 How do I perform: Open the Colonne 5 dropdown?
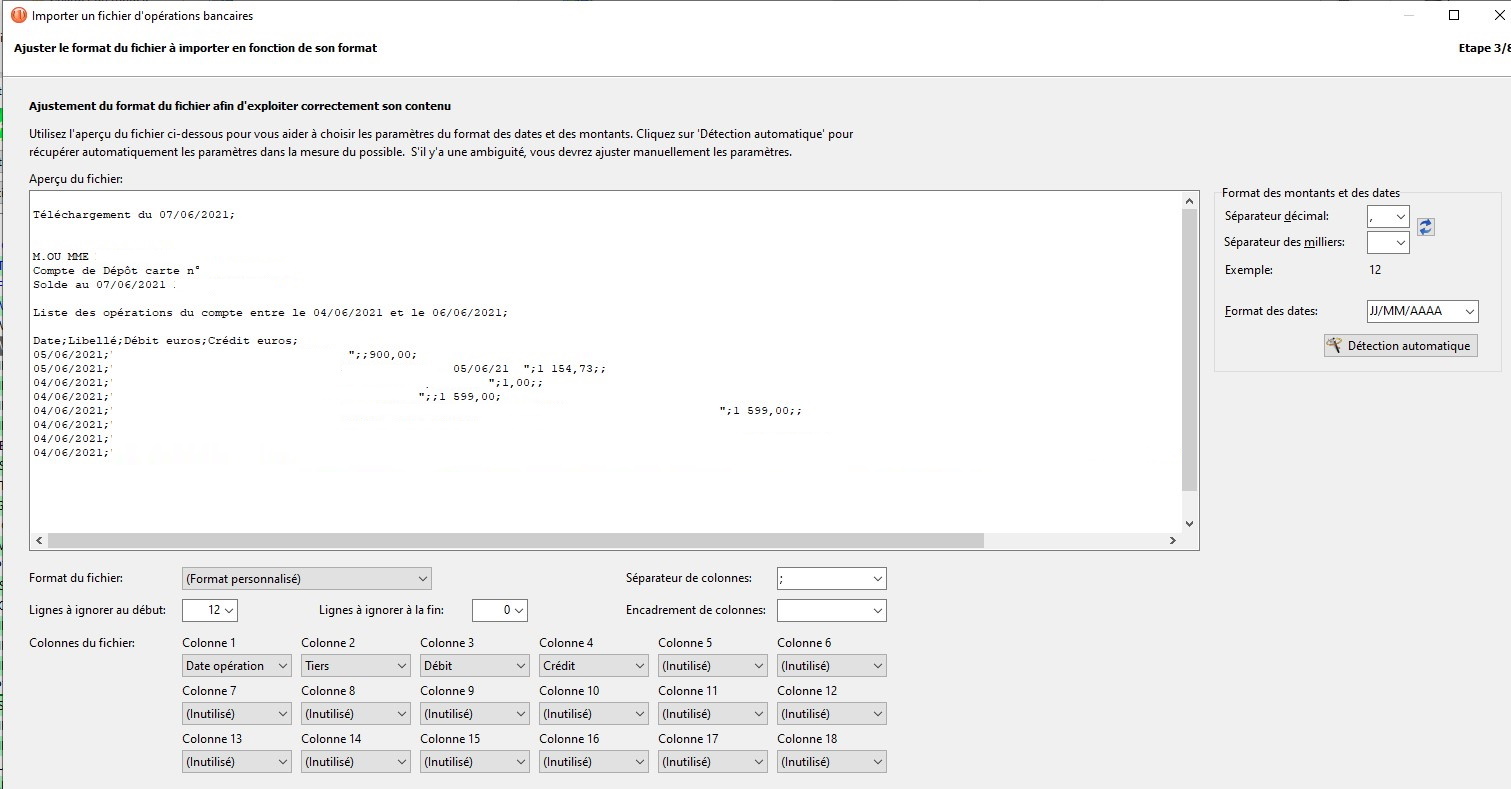[x=712, y=666]
